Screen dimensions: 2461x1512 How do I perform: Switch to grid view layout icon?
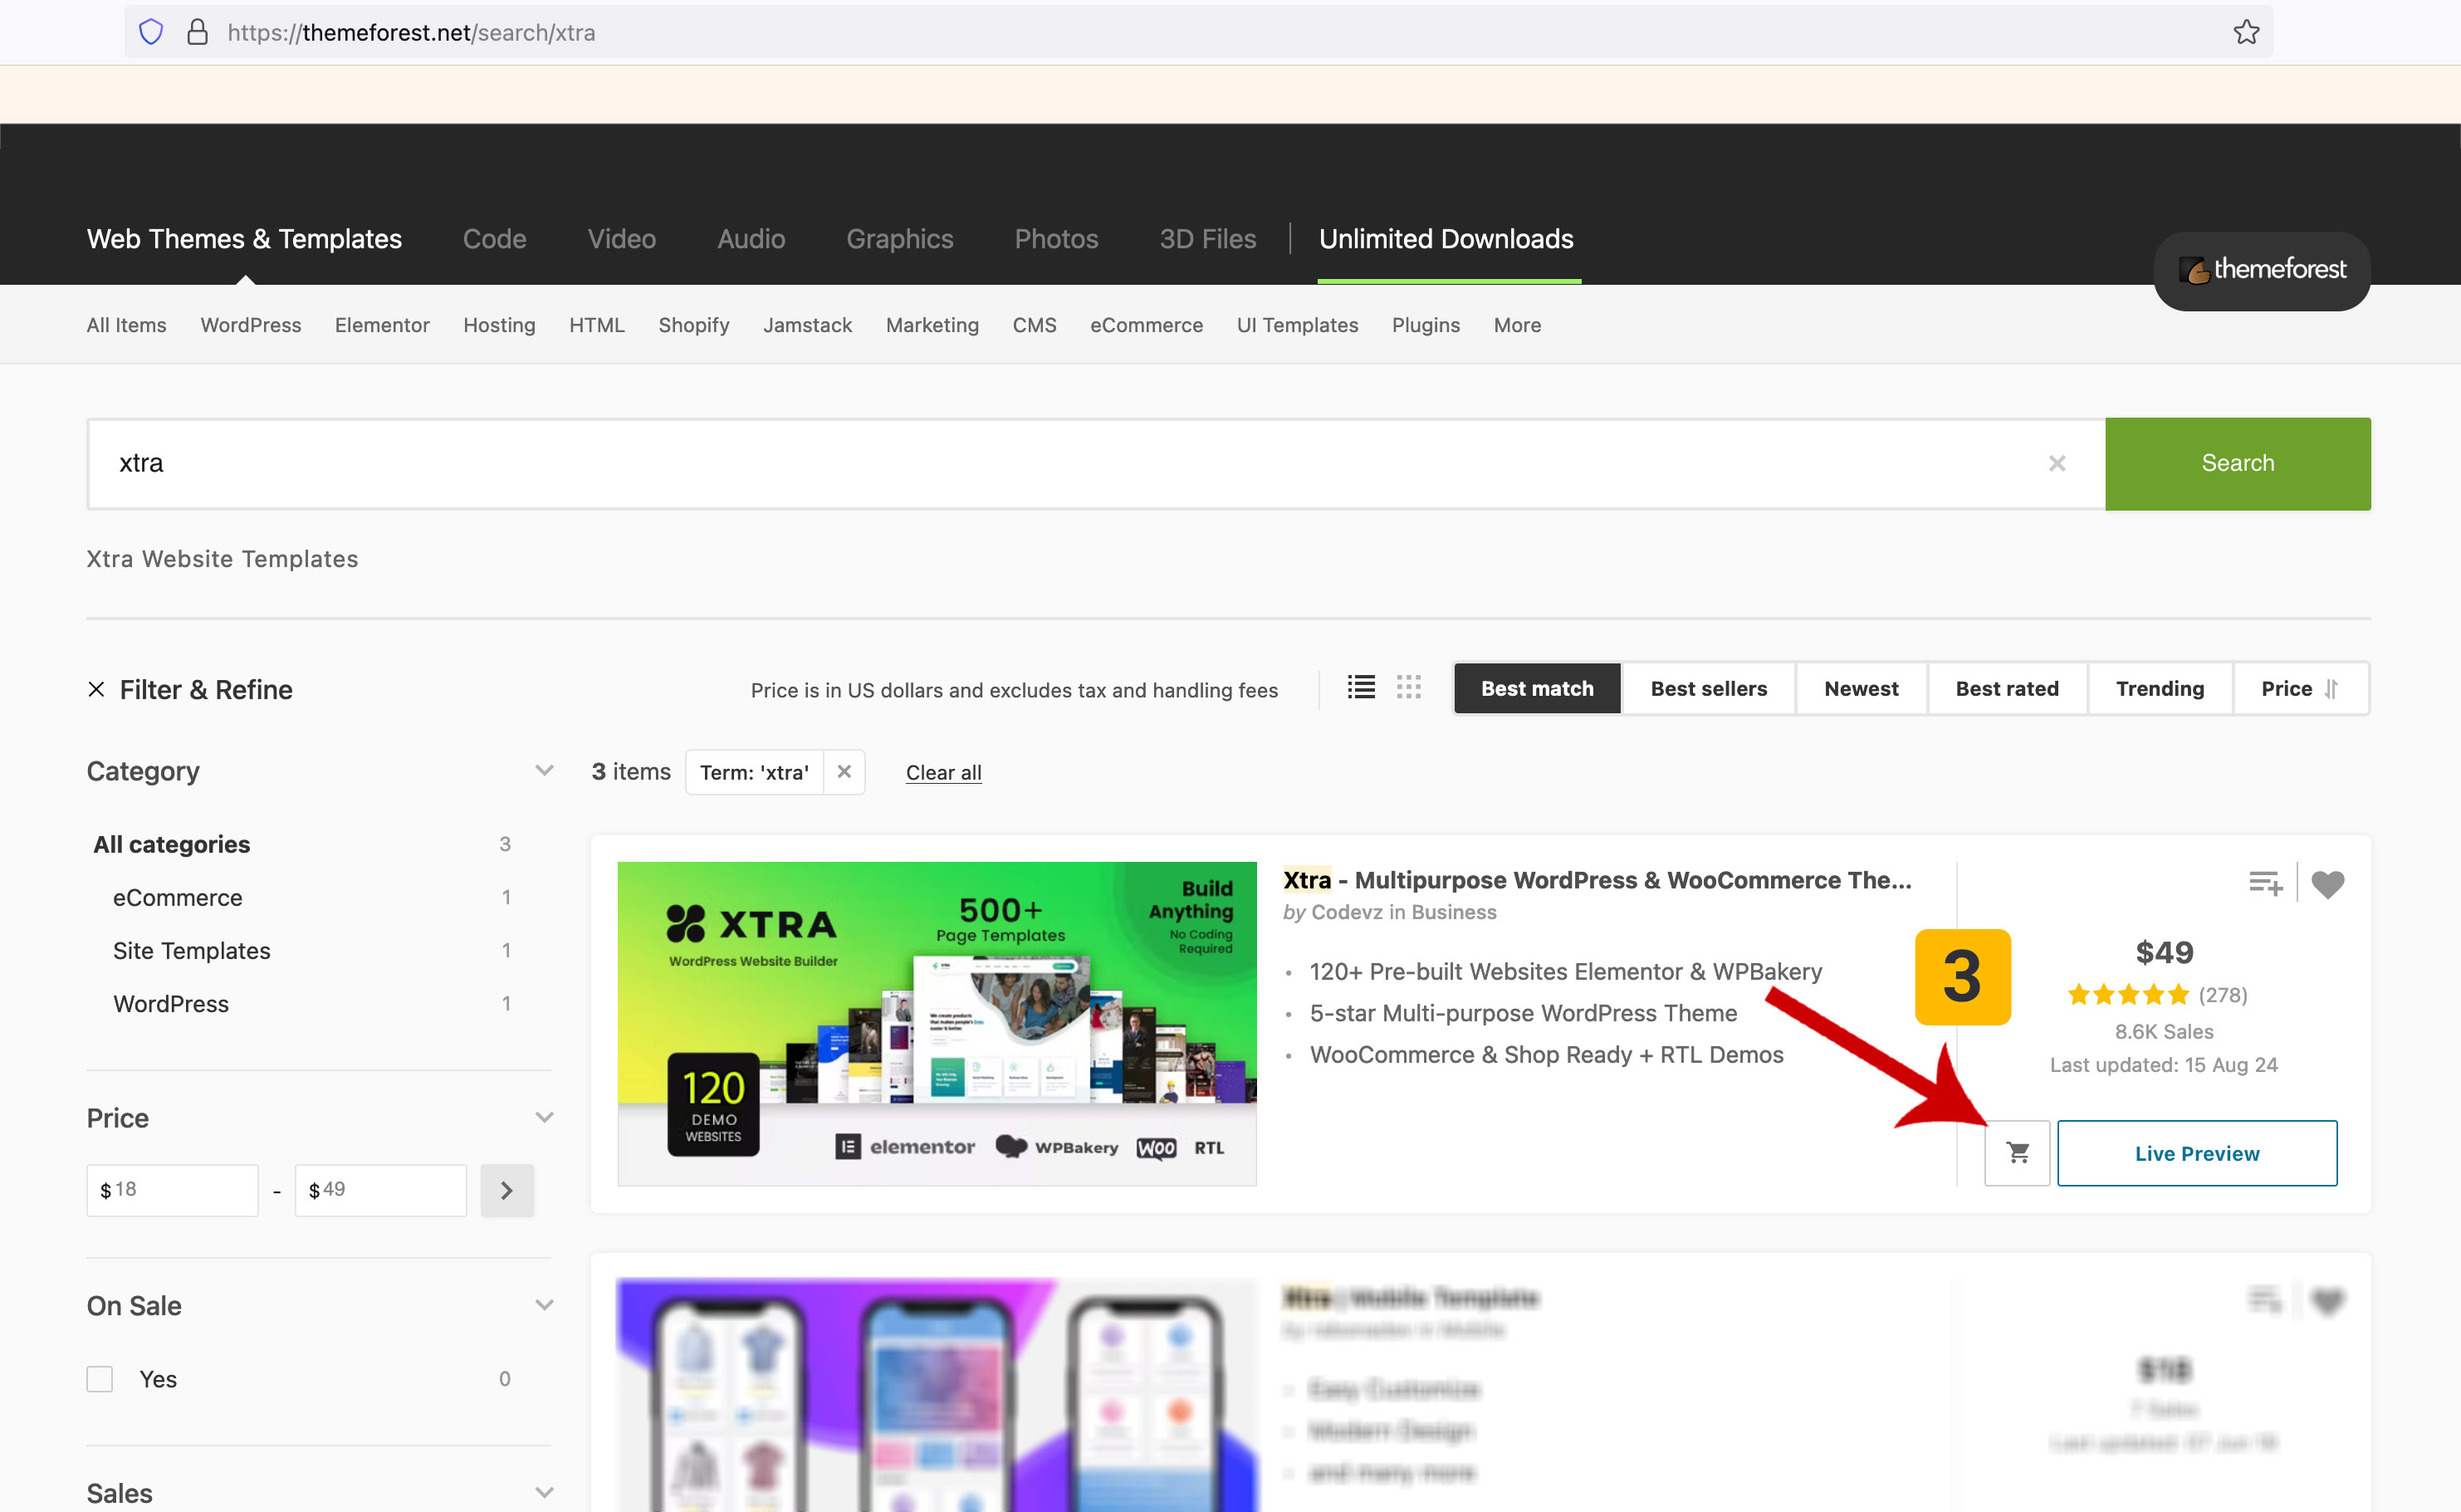coord(1408,688)
